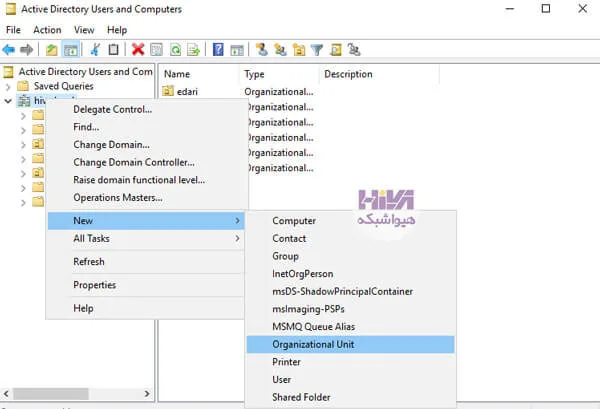Select Shared Folder in New submenu
The height and width of the screenshot is (409, 600).
[x=351, y=397]
